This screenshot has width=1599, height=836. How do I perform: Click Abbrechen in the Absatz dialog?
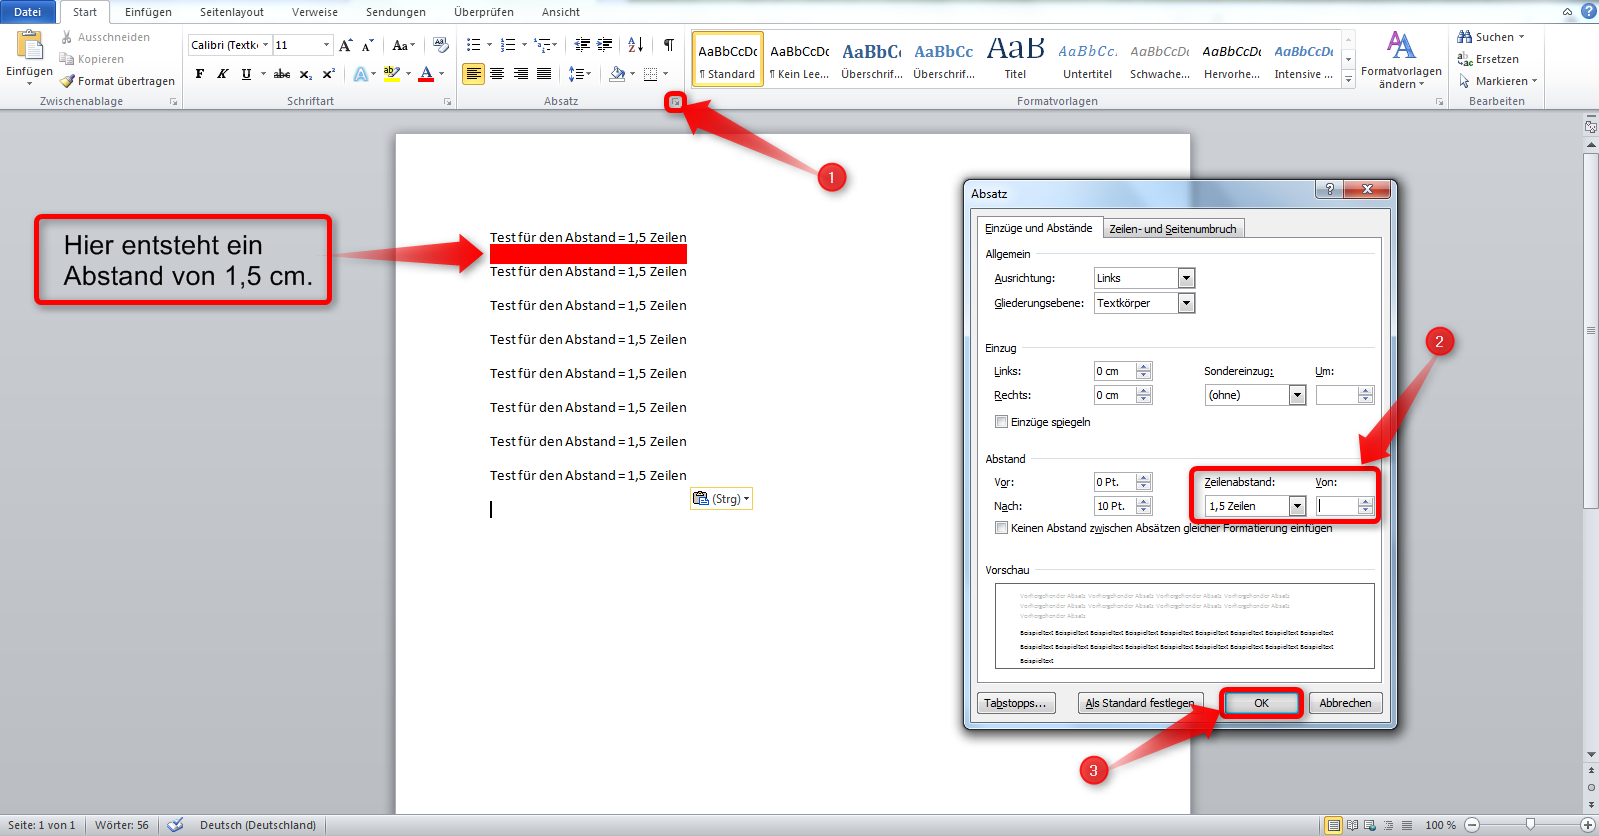coord(1345,703)
